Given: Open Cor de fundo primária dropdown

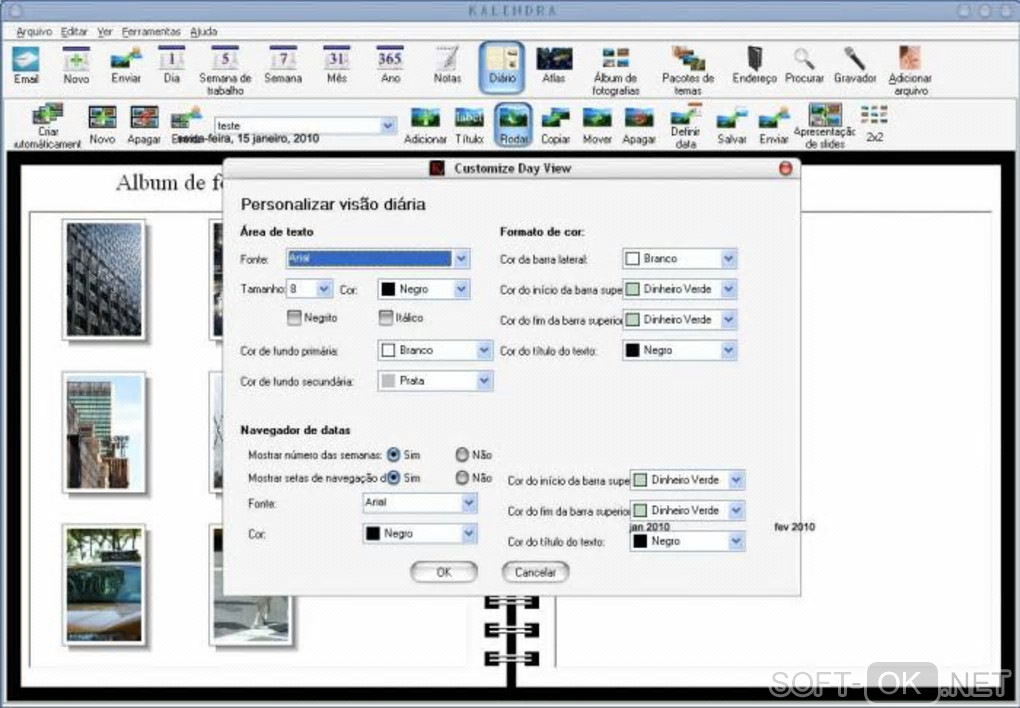Looking at the screenshot, I should (x=484, y=350).
